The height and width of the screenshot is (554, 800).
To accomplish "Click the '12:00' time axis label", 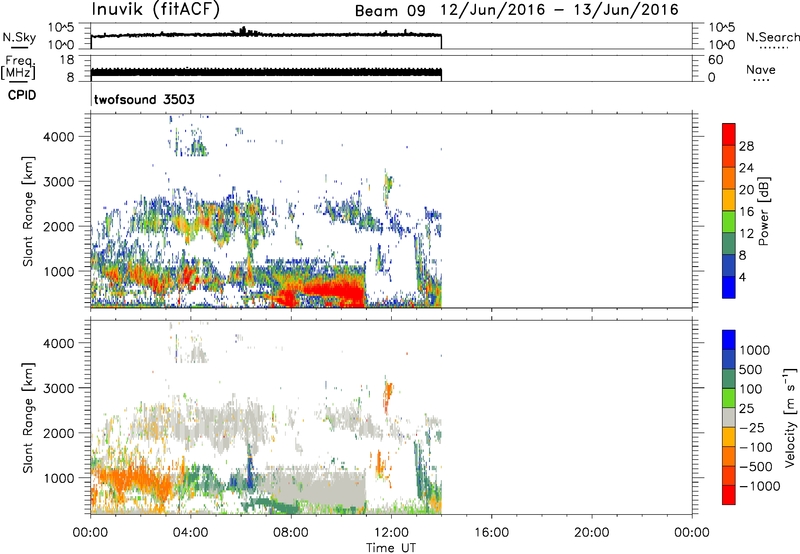I will (391, 533).
